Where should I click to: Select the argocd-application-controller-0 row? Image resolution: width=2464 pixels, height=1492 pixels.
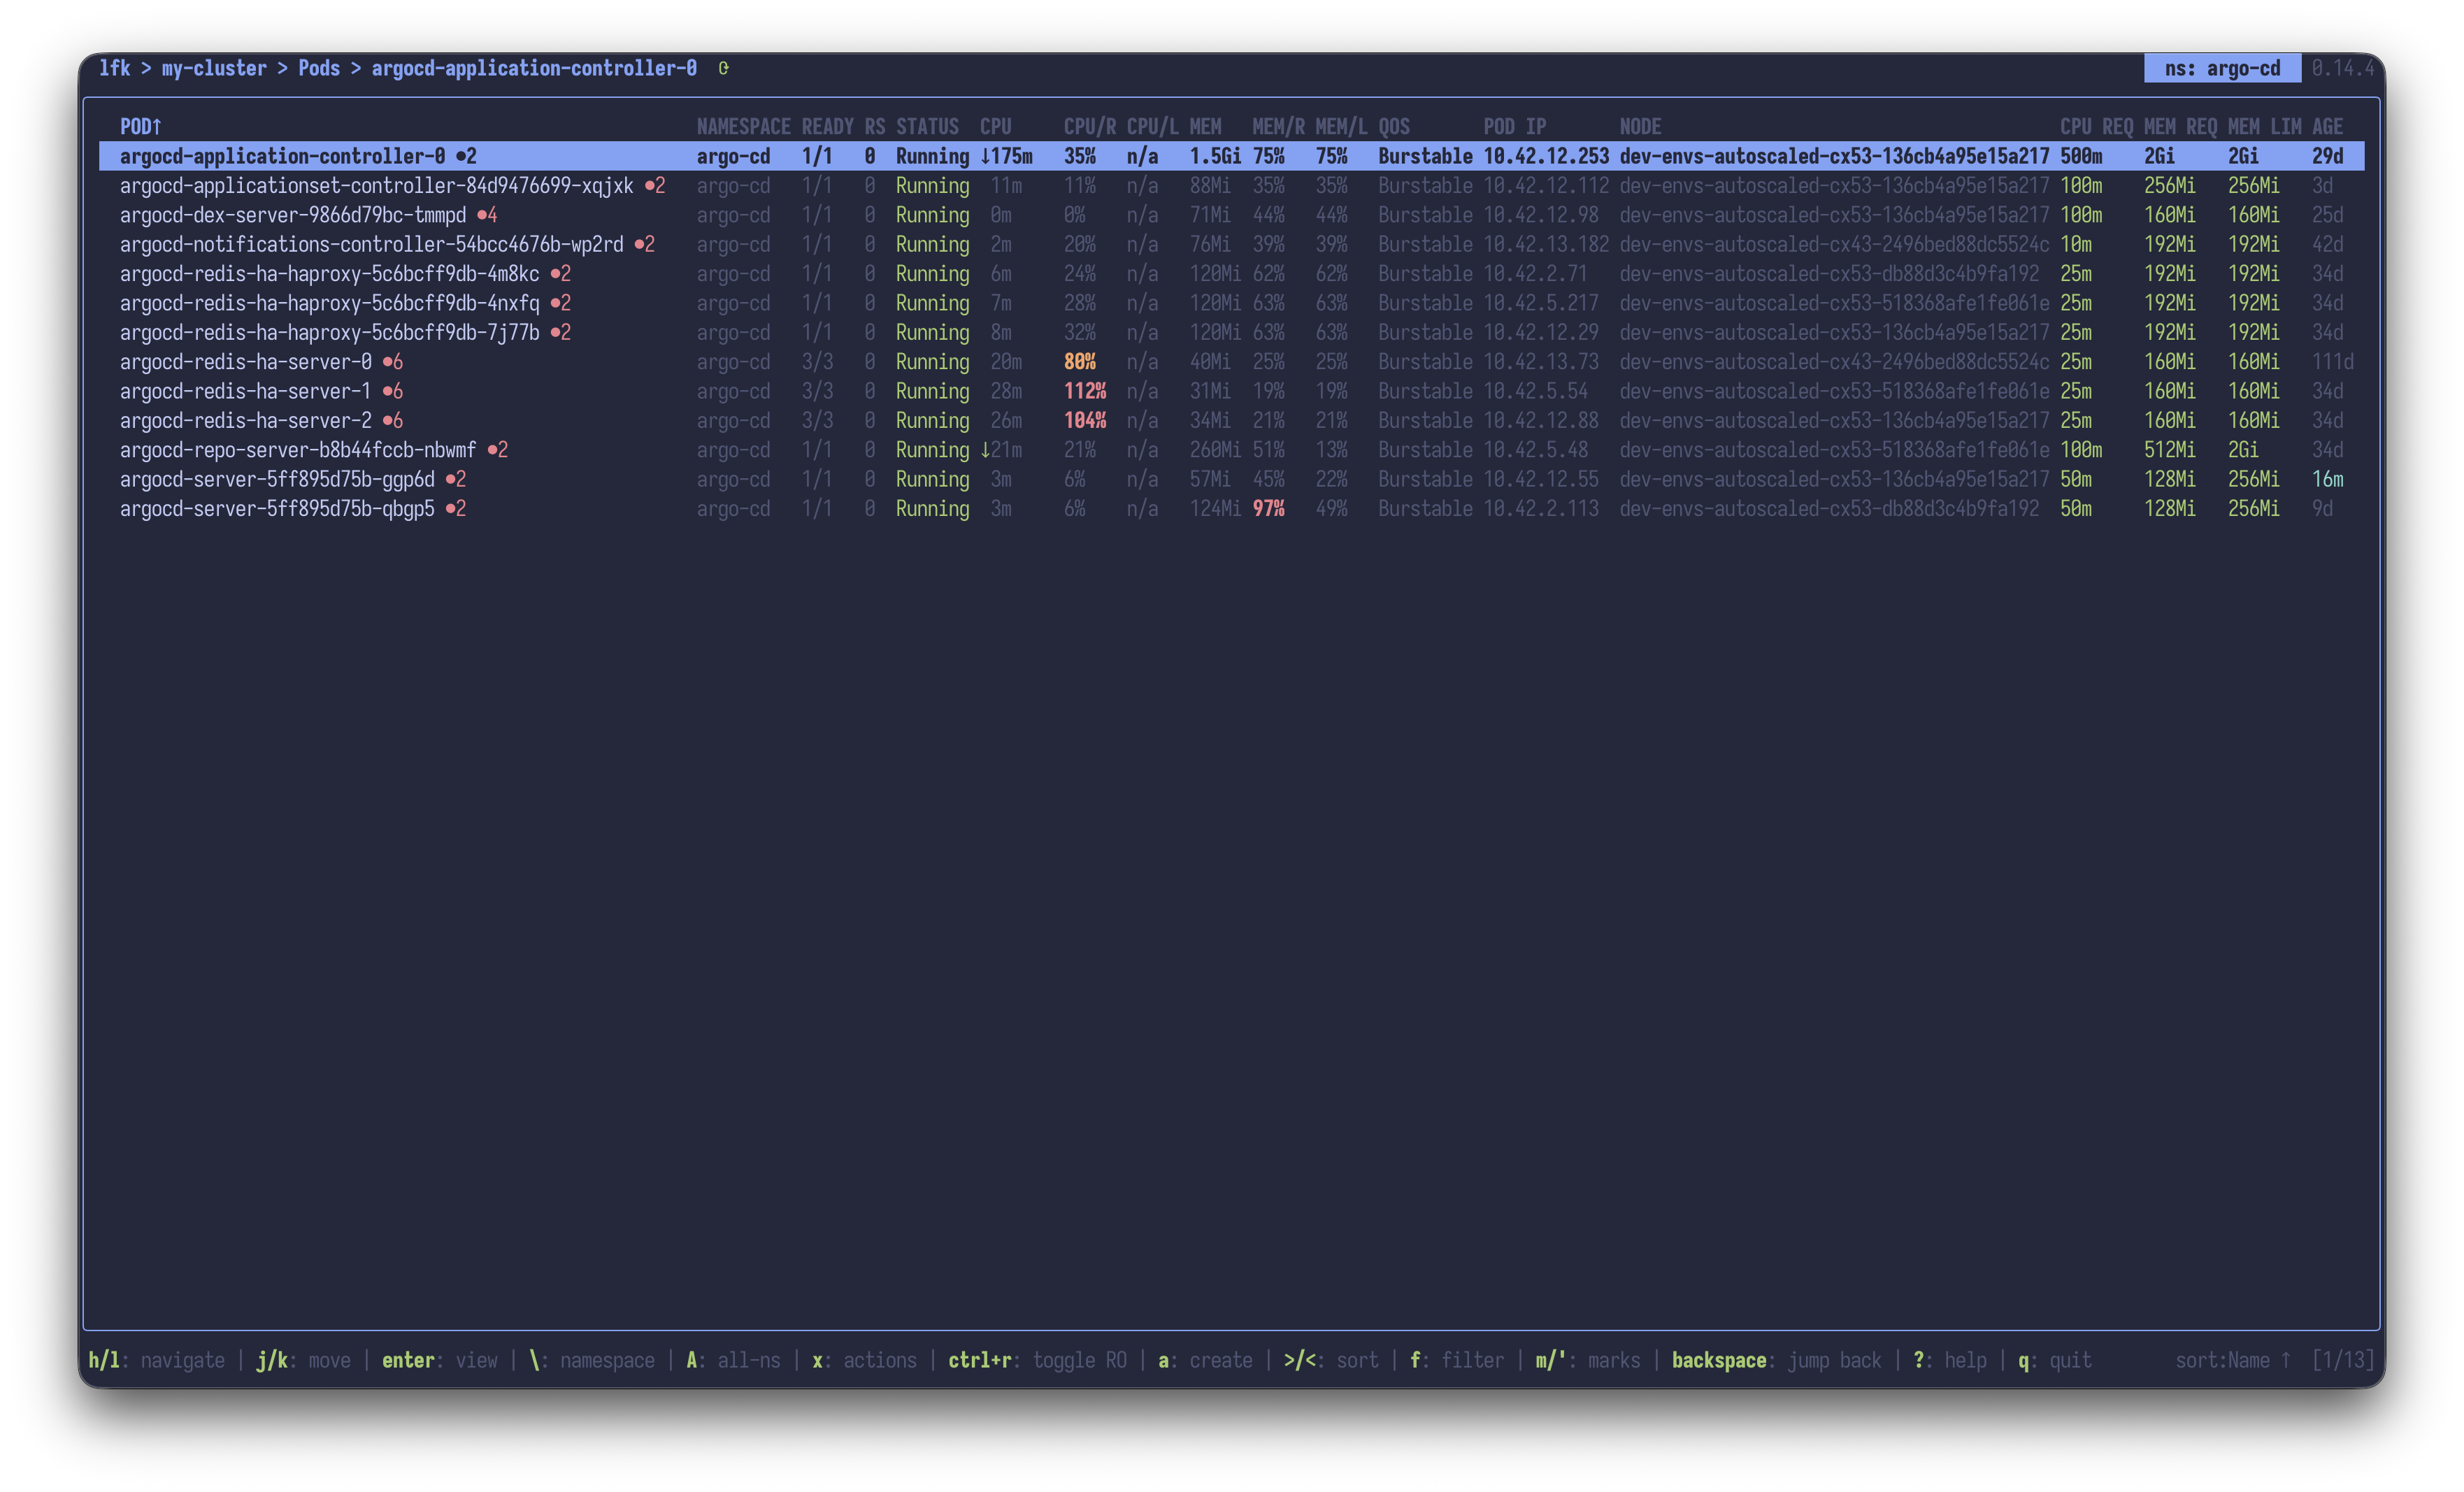[1231, 156]
